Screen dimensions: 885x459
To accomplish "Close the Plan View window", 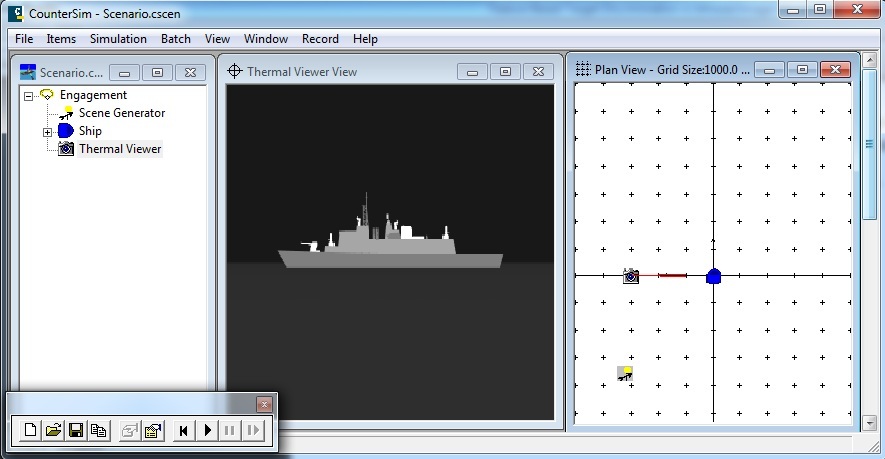I will click(835, 69).
